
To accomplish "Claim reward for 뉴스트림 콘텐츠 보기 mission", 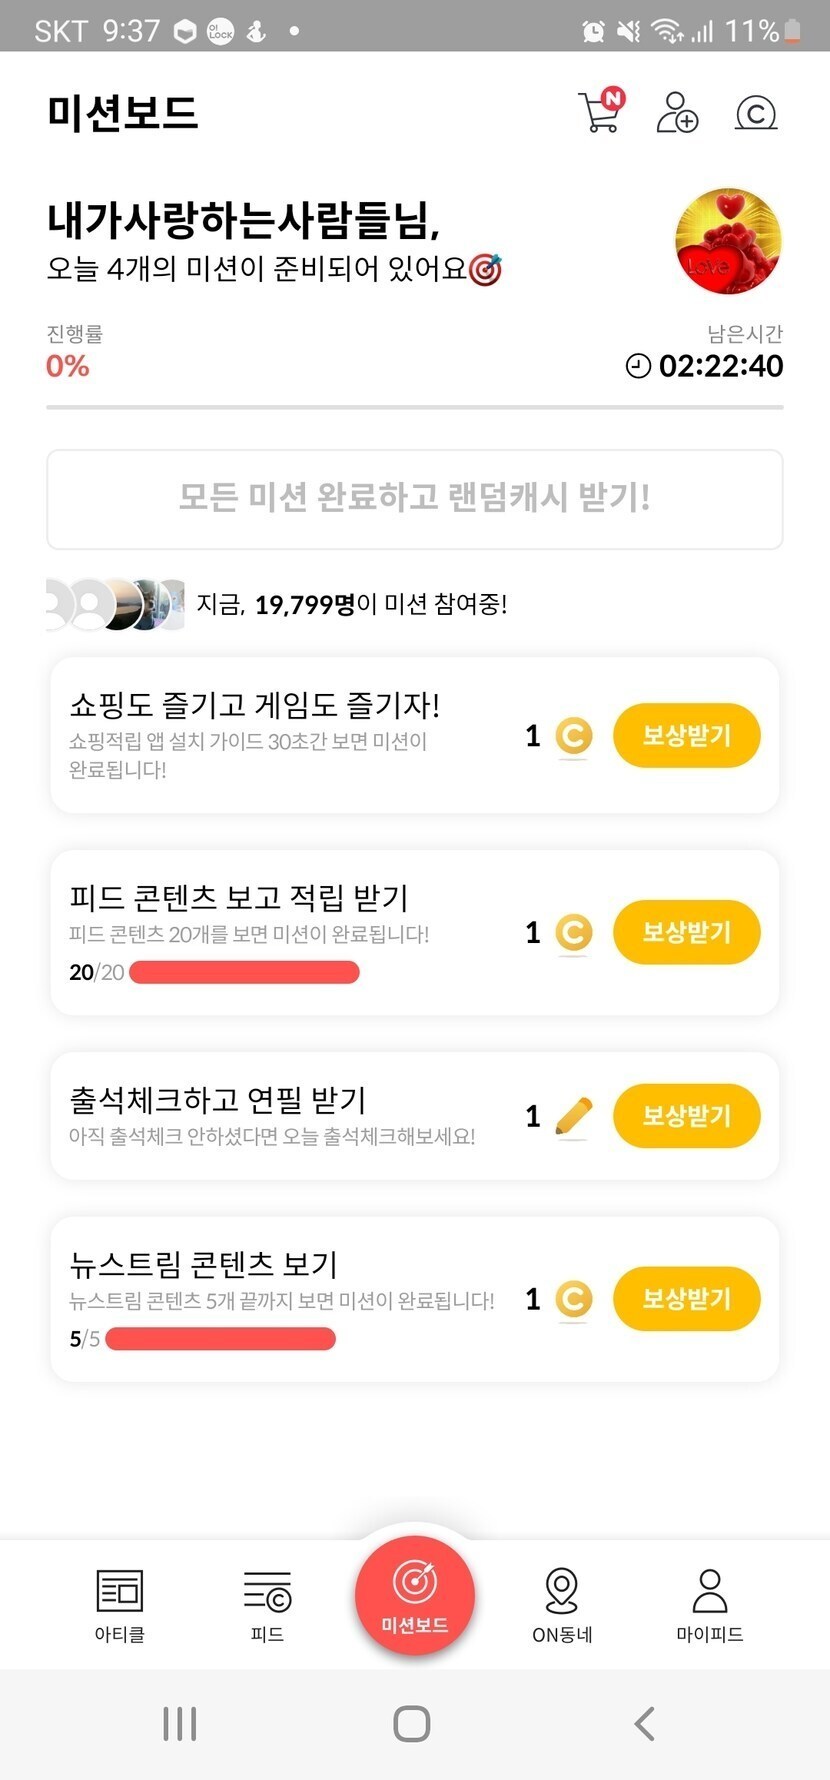I will tap(686, 1299).
